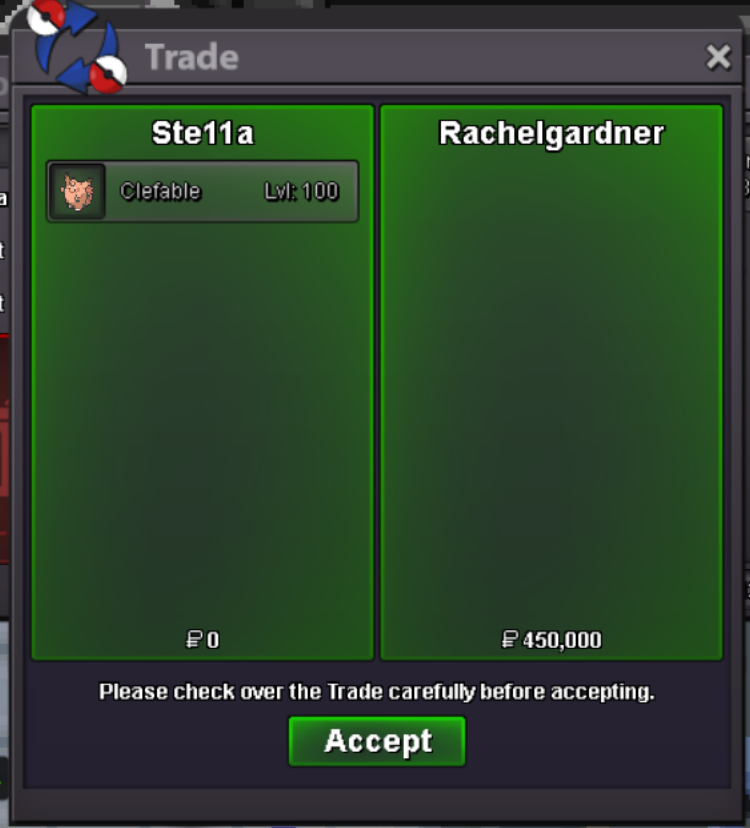Click the empty area of Rachelgardner's offer panel
The image size is (750, 828).
tap(551, 391)
